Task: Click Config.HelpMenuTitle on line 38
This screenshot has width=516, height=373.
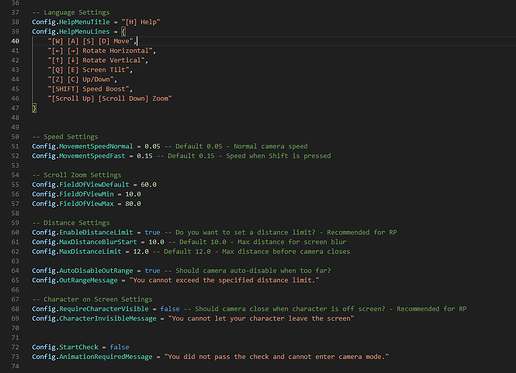Action: [x=71, y=22]
